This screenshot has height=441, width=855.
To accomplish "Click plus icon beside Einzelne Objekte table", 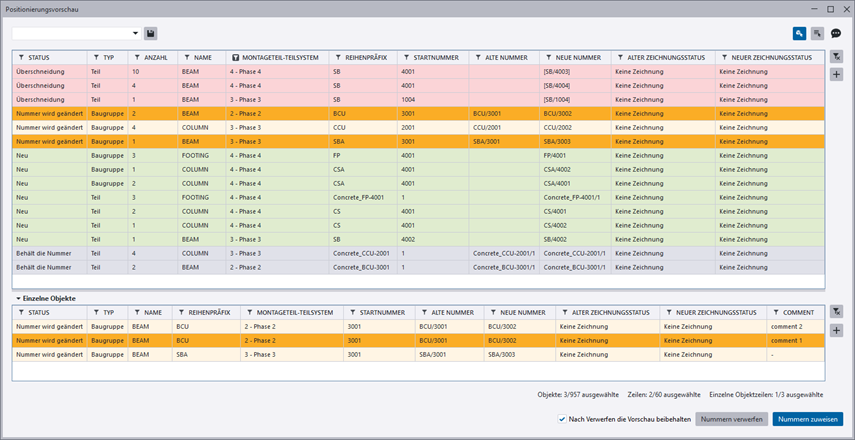I will pyautogui.click(x=837, y=330).
